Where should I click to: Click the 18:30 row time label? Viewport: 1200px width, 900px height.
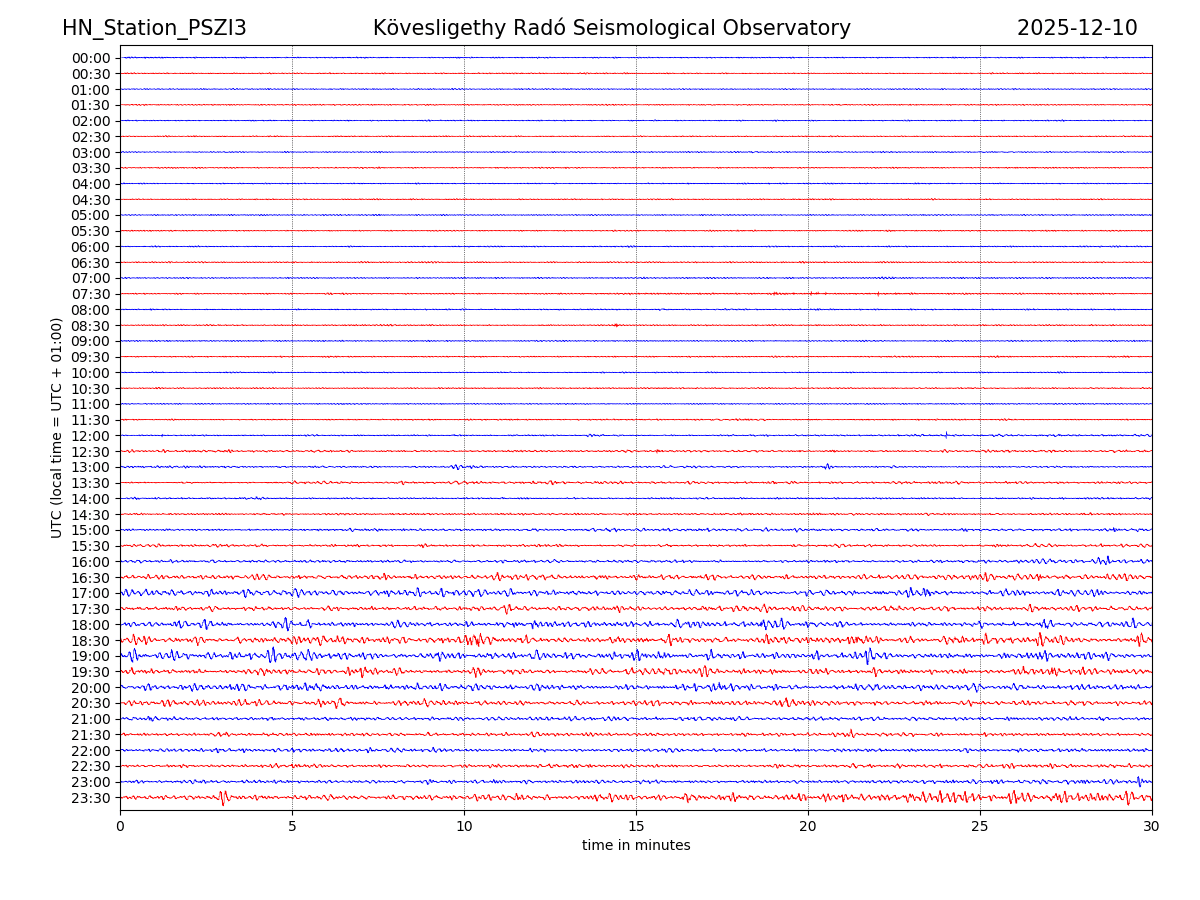(90, 641)
